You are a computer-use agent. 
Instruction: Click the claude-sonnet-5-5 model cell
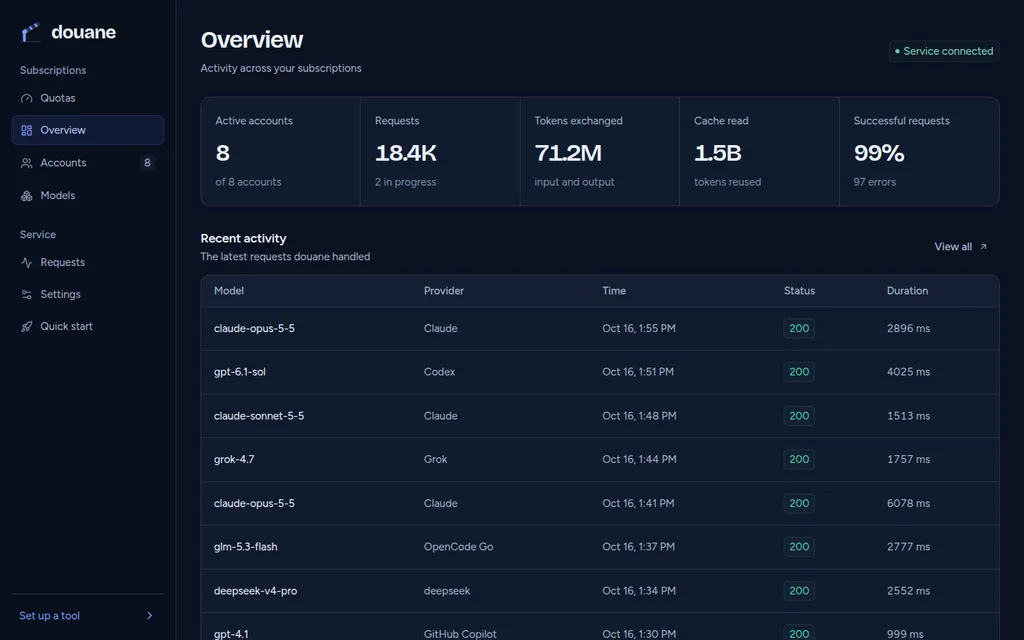pos(259,416)
